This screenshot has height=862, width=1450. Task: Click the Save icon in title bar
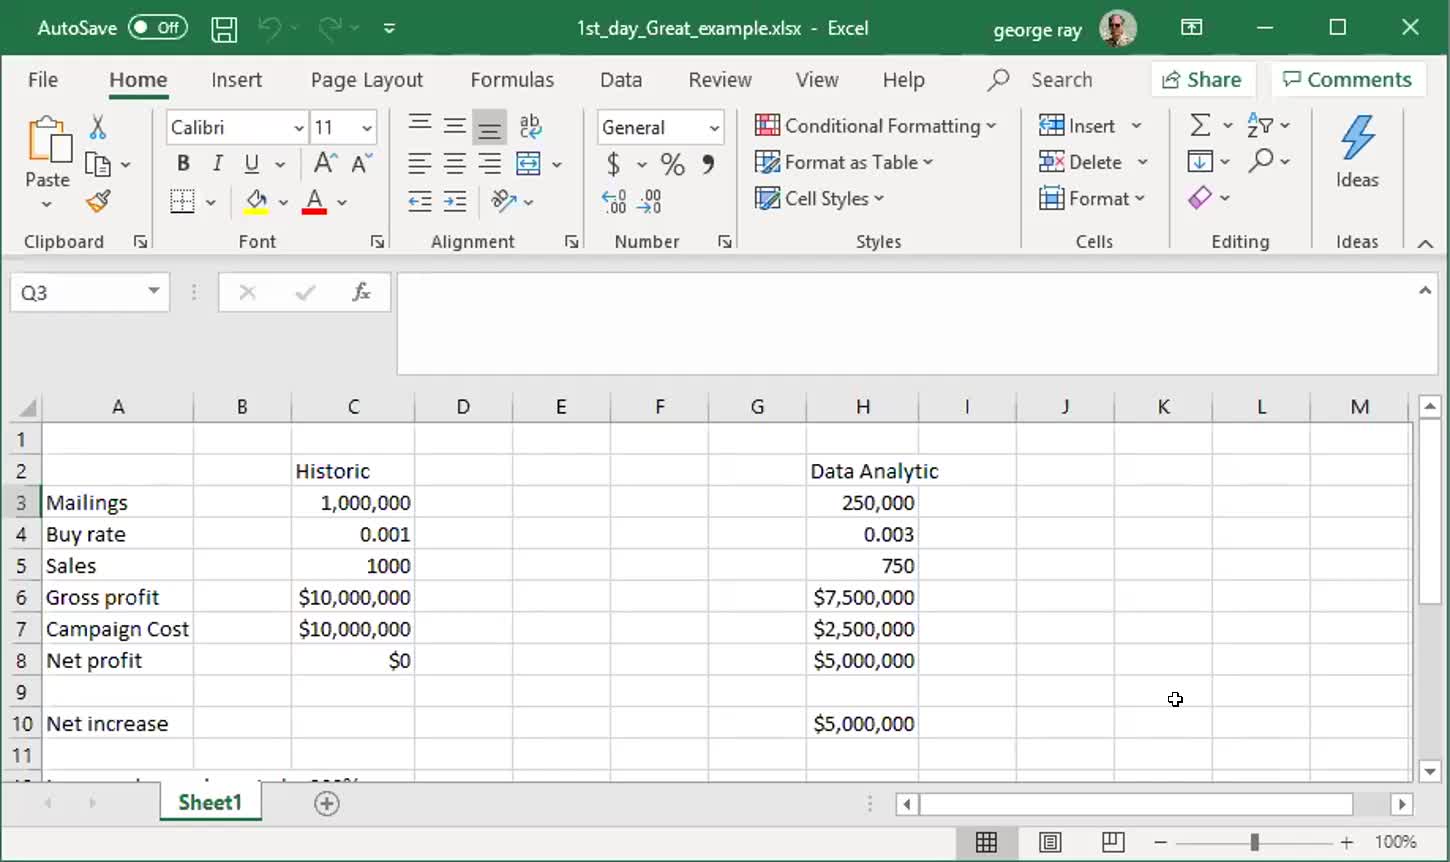224,29
